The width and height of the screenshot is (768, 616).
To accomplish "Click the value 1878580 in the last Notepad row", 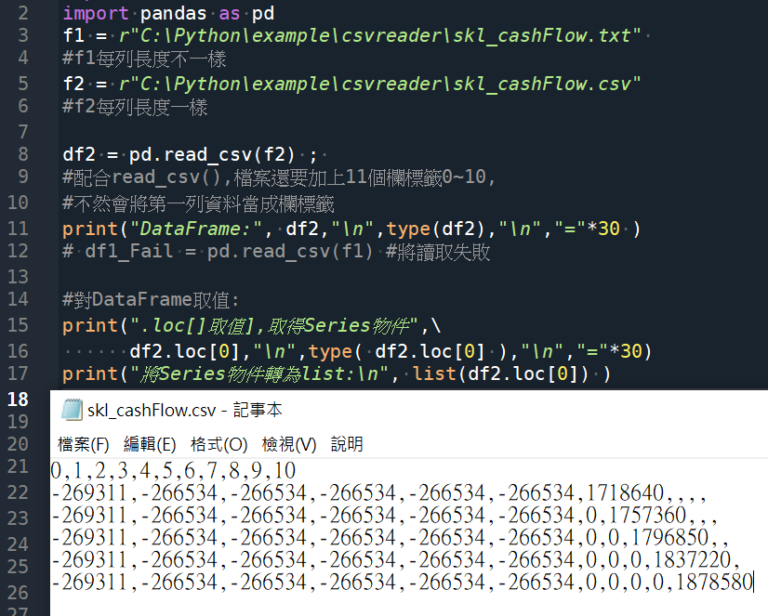I will [714, 582].
